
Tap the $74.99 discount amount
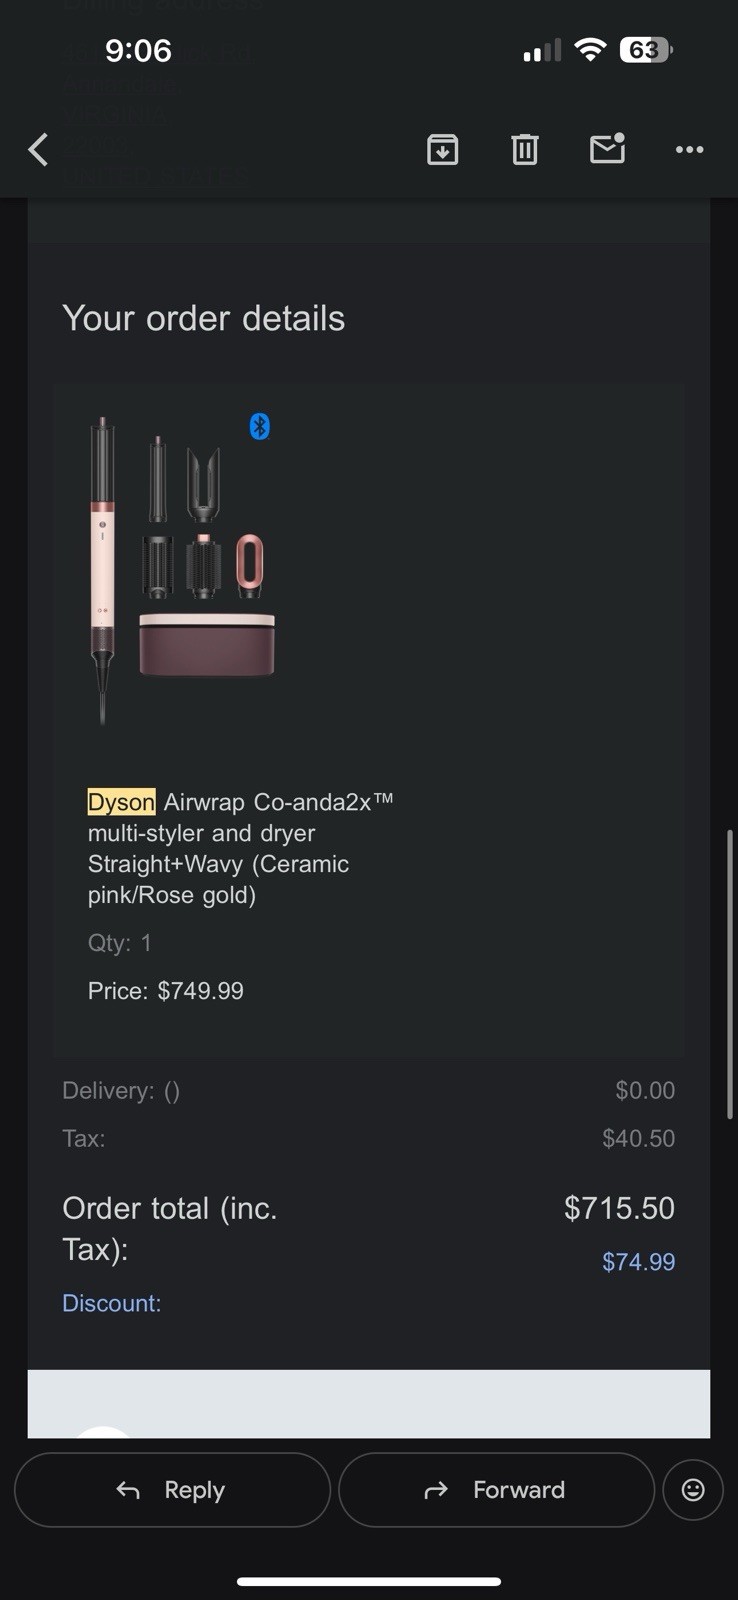coord(638,1262)
